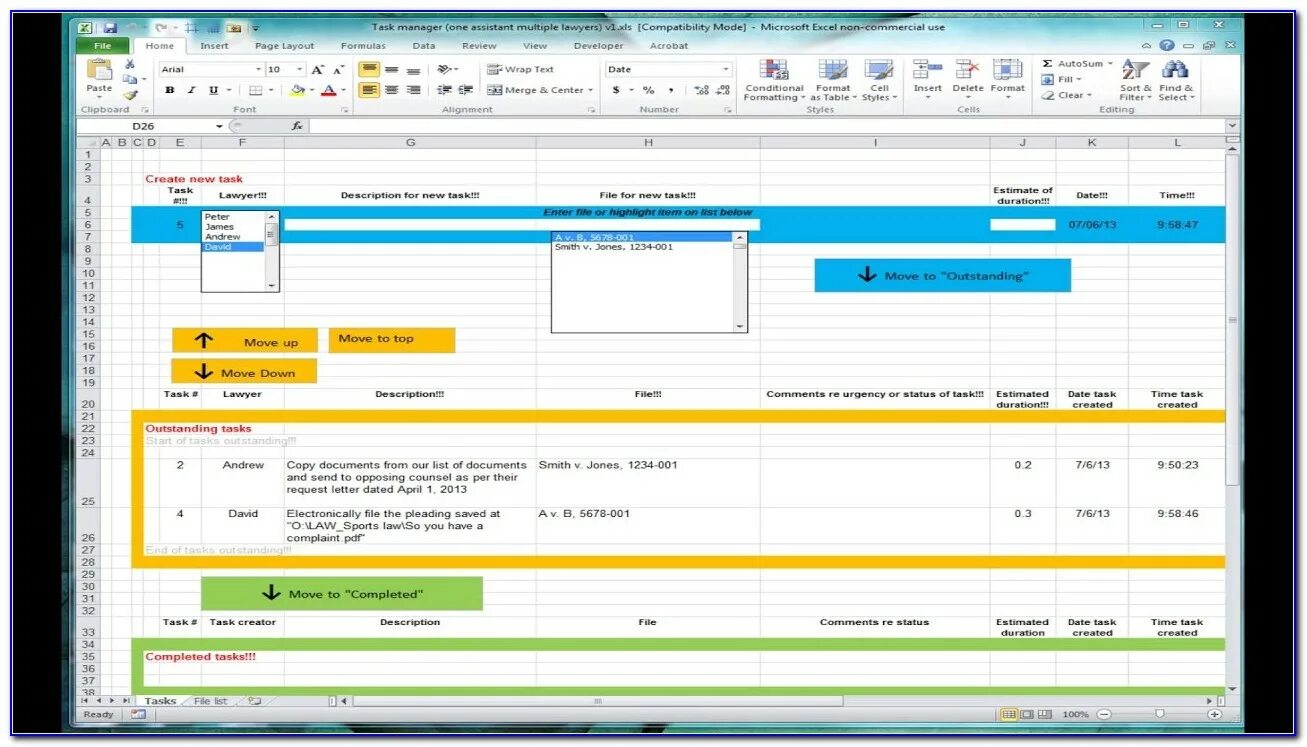Apply Accounting dollar number format
1307x747 pixels.
pyautogui.click(x=616, y=90)
